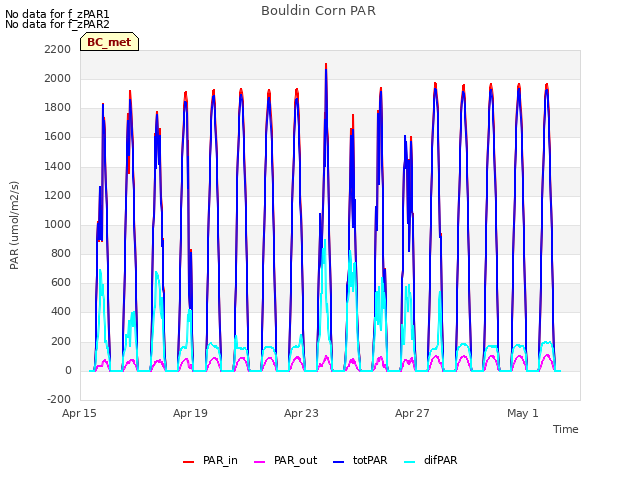Click the chart title Bouldin Corn PAR
Viewport: 640px width, 480px height.
point(318,11)
